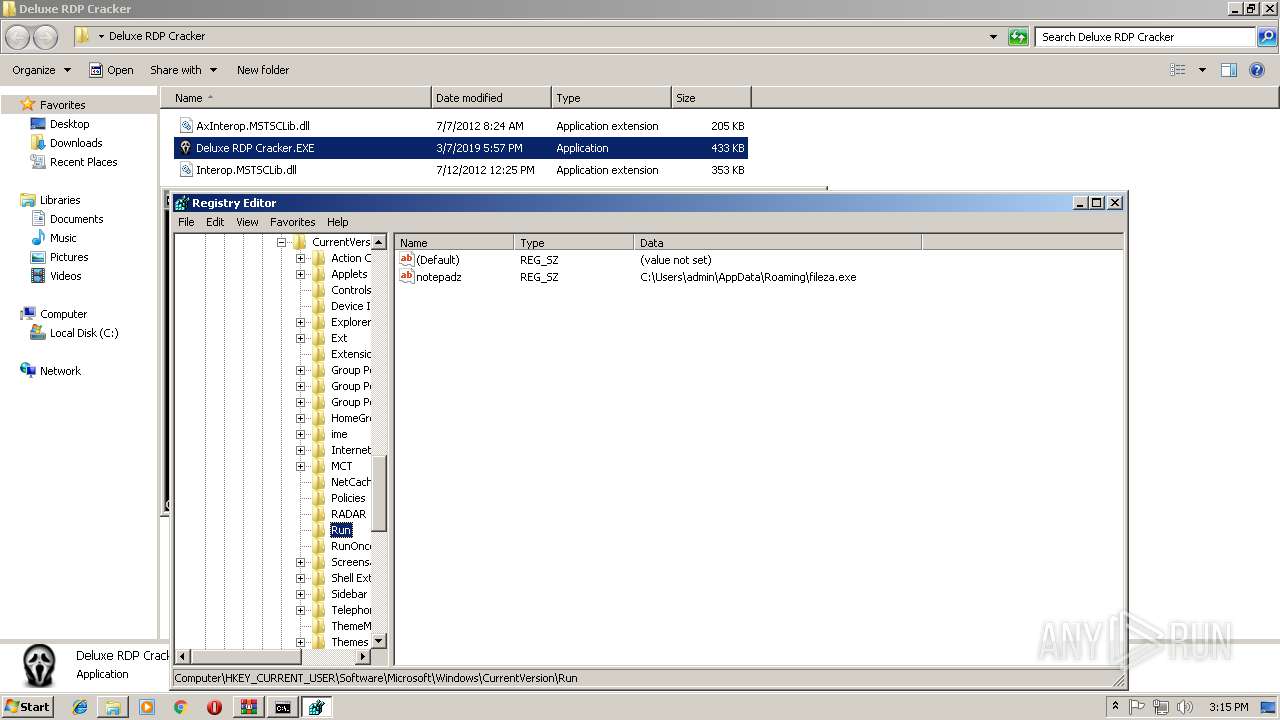The height and width of the screenshot is (720, 1280).
Task: Switch to the command prompt taskbar icon
Action: (x=283, y=707)
